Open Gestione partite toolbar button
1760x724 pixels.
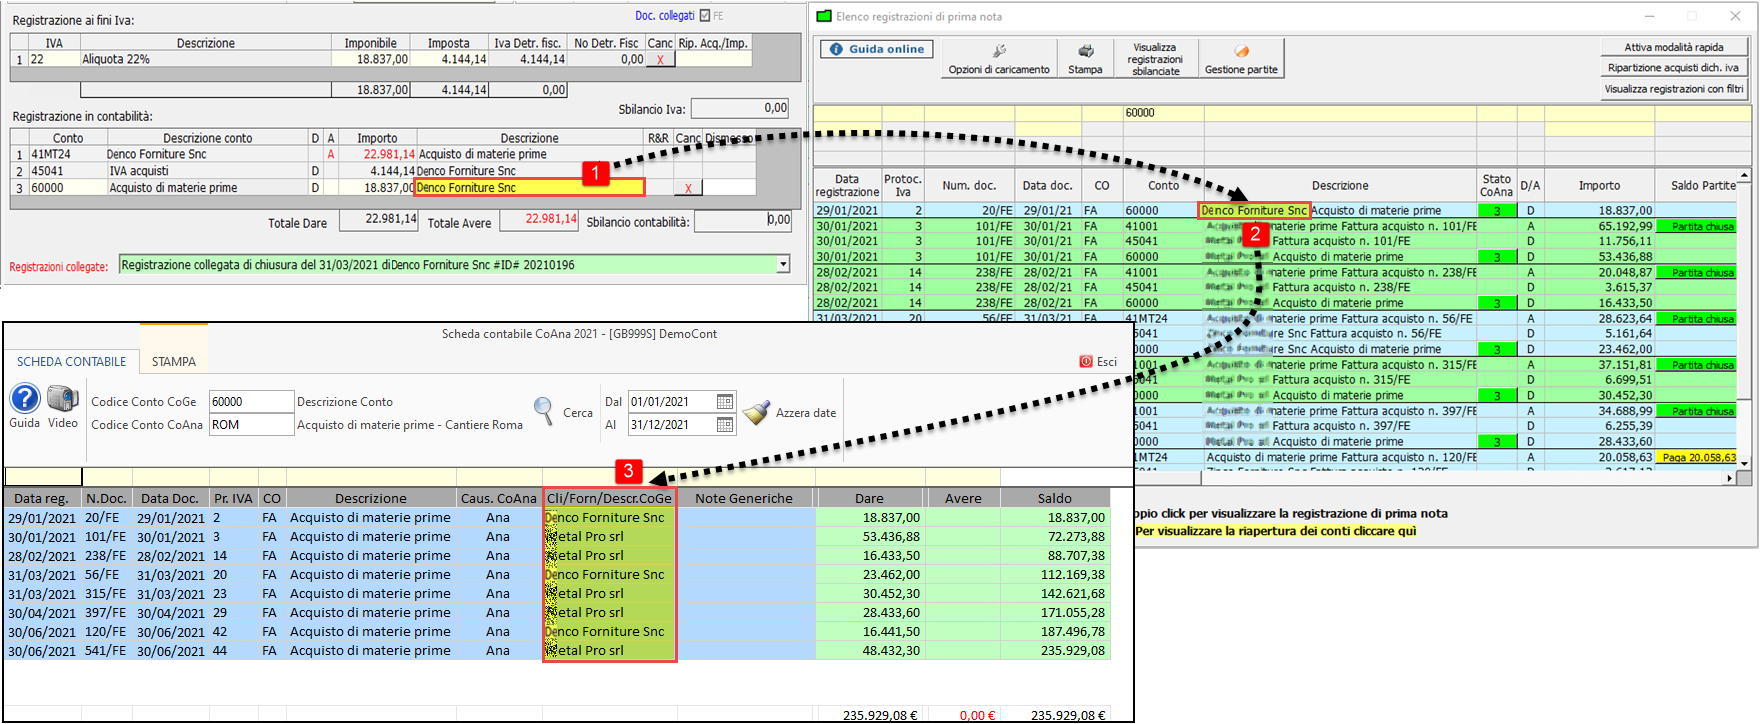tap(1241, 58)
